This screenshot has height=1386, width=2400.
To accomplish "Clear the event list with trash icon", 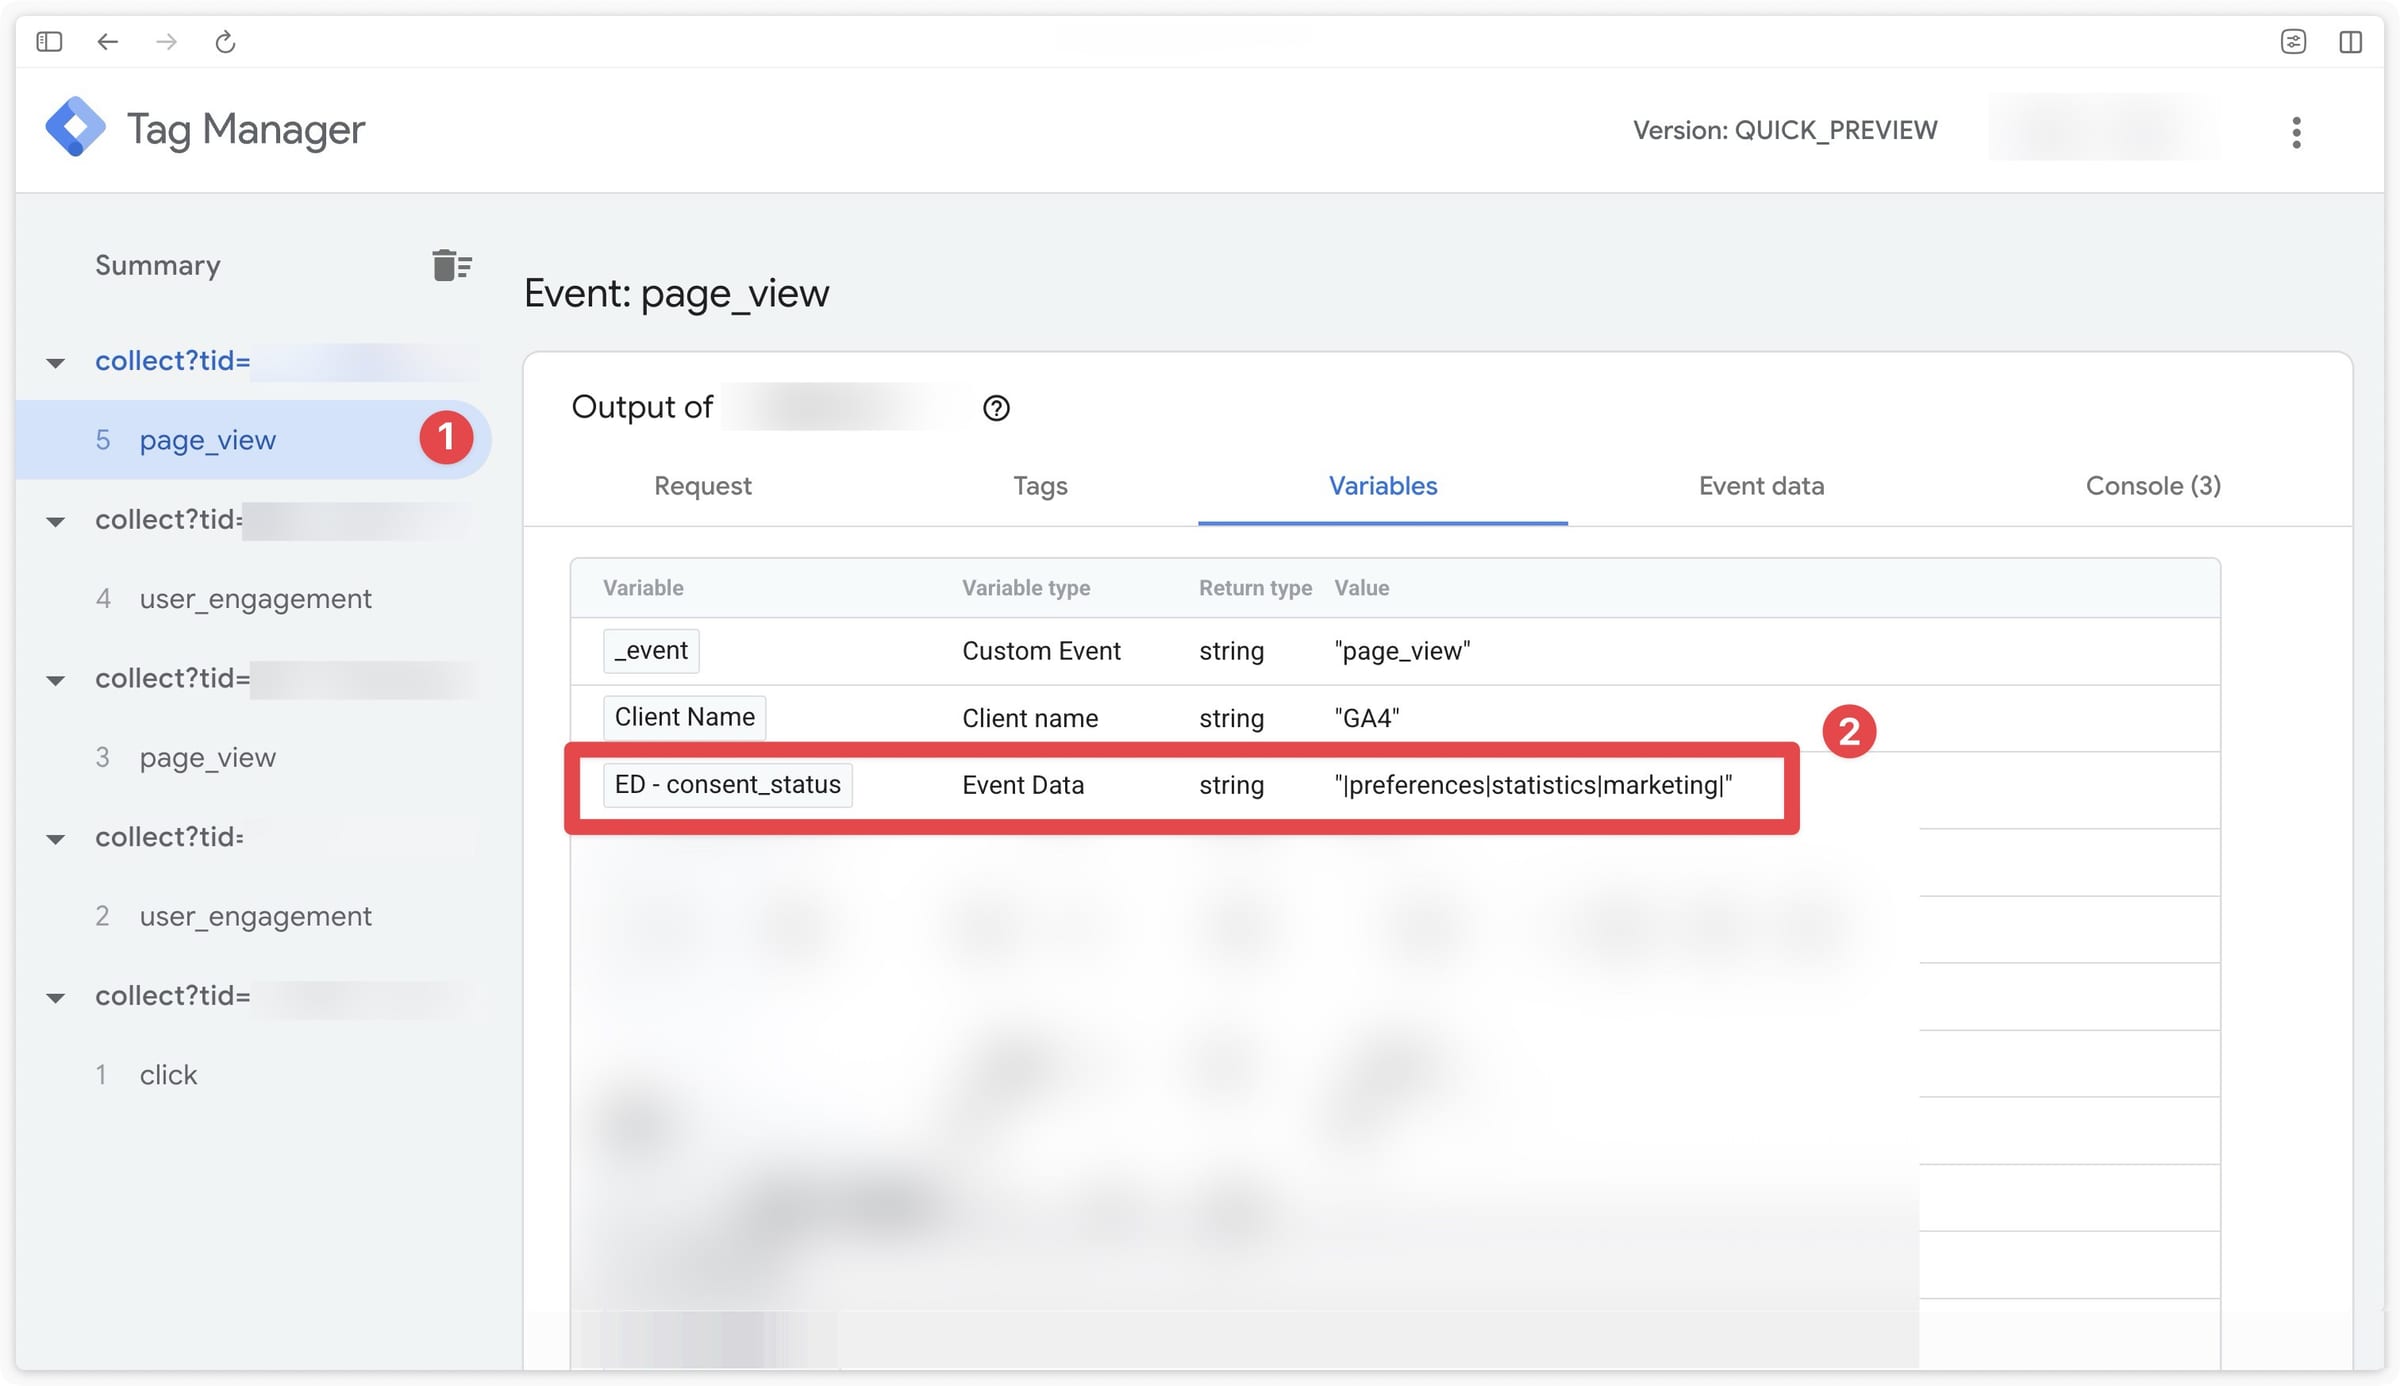I will [452, 265].
